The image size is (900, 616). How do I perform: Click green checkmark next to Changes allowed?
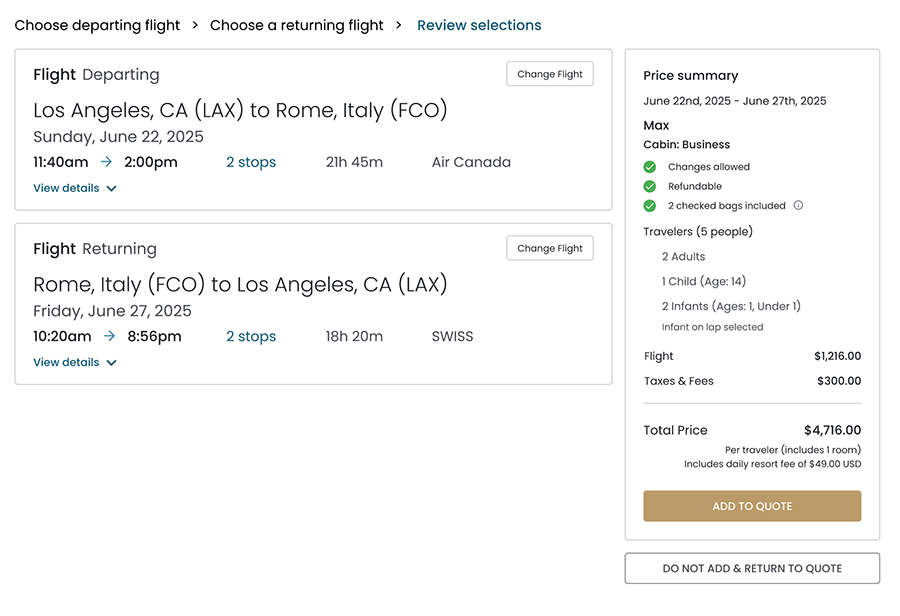[x=650, y=167]
